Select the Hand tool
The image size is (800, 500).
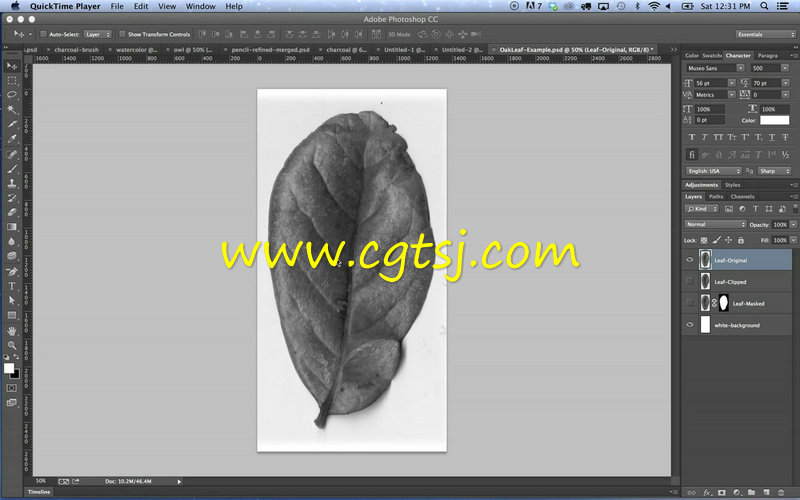click(12, 331)
